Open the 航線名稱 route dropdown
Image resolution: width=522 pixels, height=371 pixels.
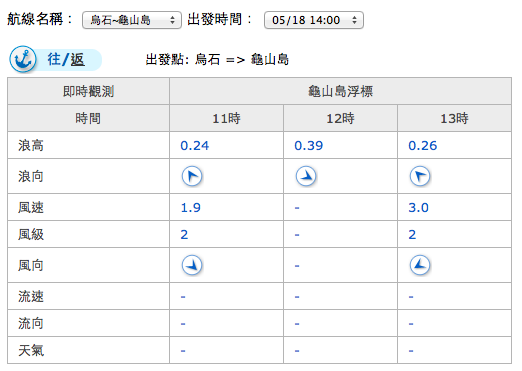pyautogui.click(x=132, y=20)
